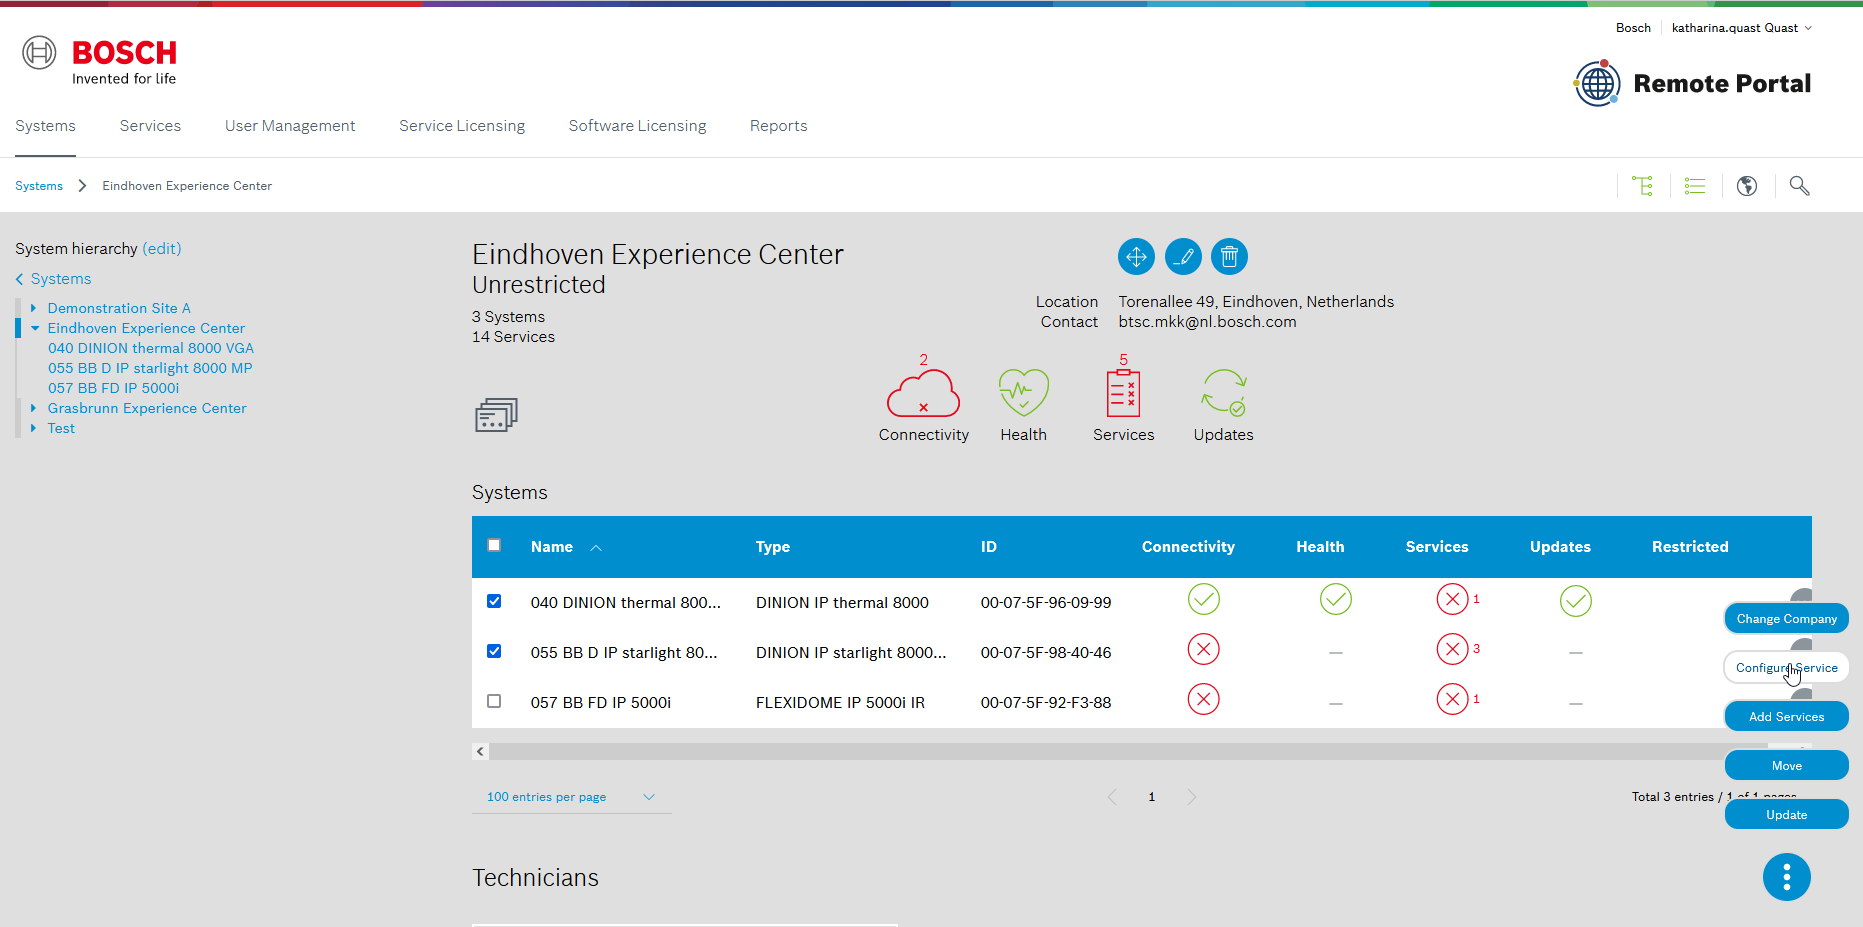The width and height of the screenshot is (1863, 927).
Task: Click services error icon for 055 BB D
Action: [x=1452, y=649]
